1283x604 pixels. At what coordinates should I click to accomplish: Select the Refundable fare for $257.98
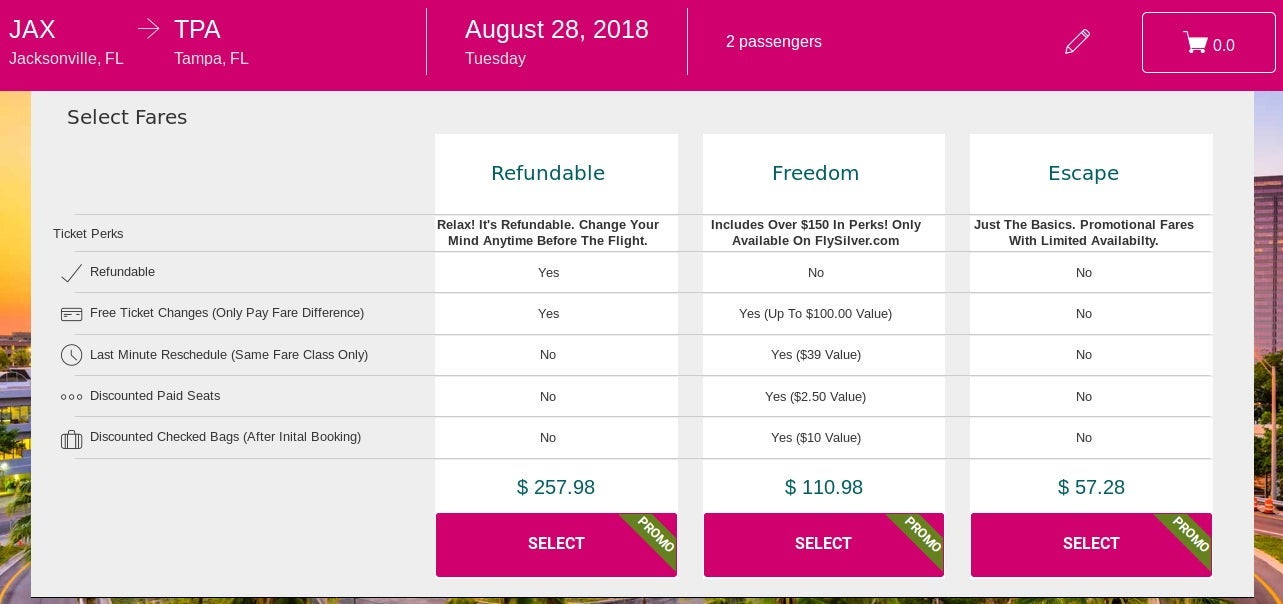coord(556,544)
